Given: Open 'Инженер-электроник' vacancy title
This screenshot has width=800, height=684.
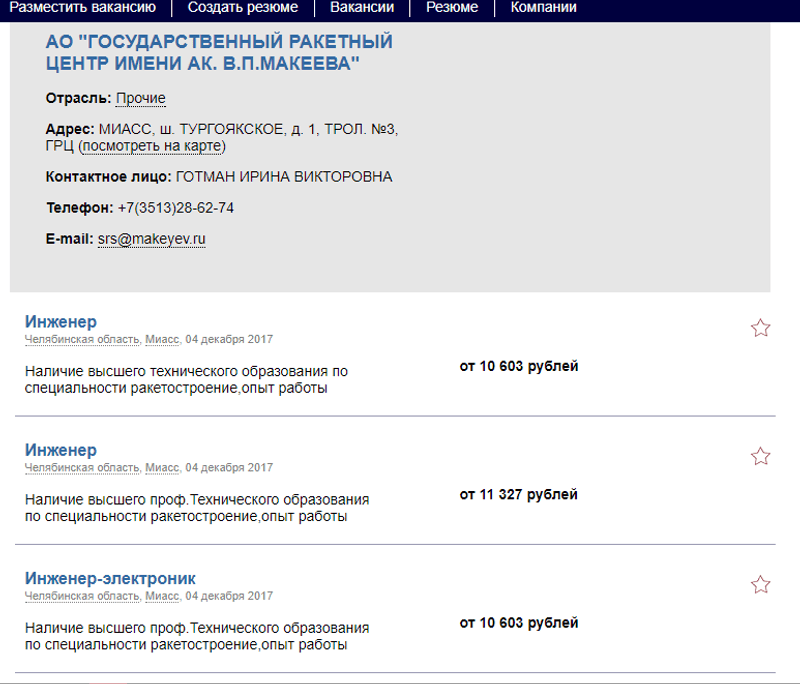Looking at the screenshot, I should tap(110, 578).
